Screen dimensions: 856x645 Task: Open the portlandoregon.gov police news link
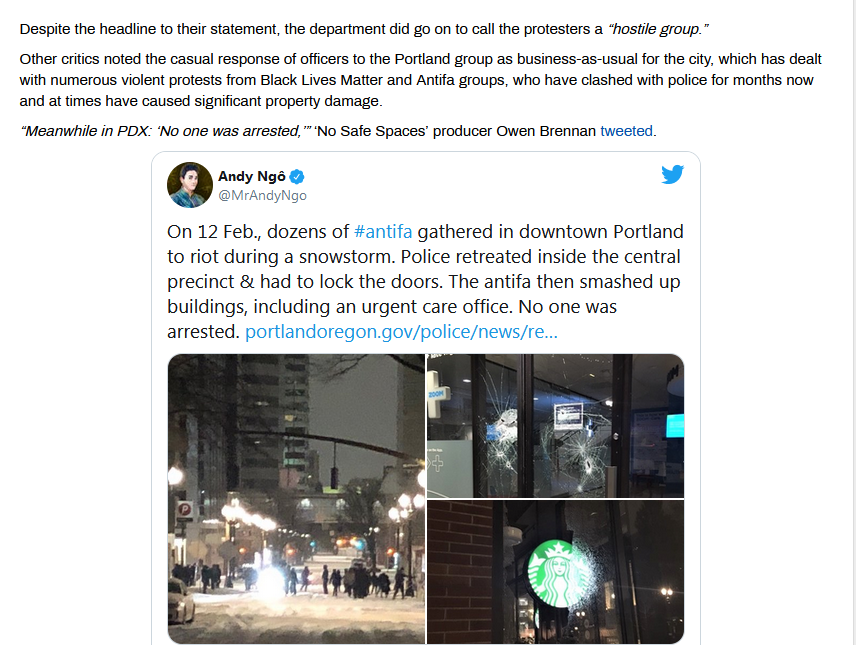tap(401, 332)
